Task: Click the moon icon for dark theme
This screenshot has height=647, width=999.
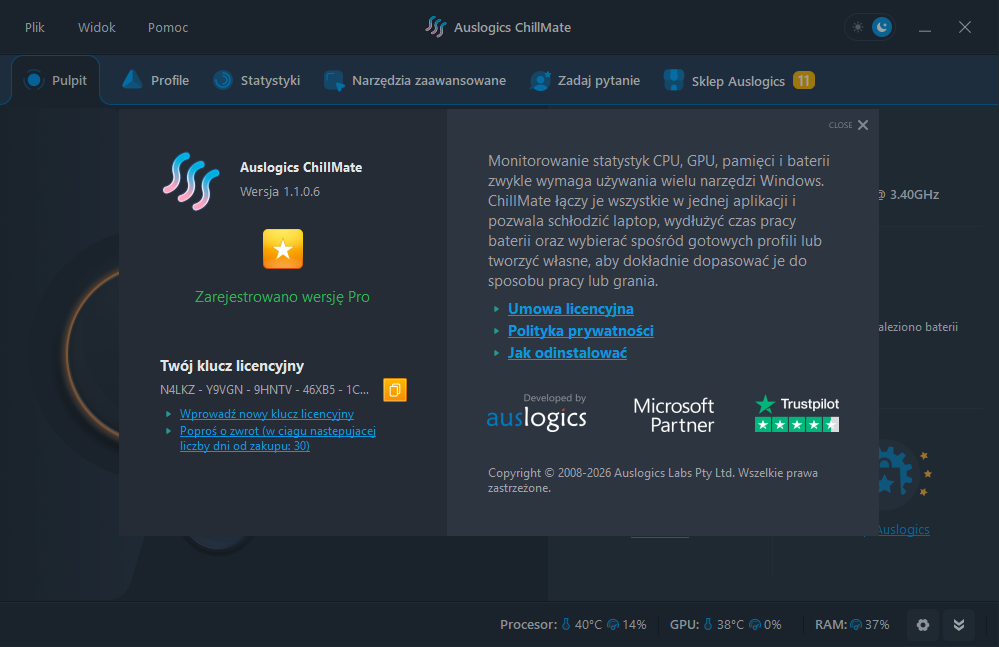Action: point(882,27)
